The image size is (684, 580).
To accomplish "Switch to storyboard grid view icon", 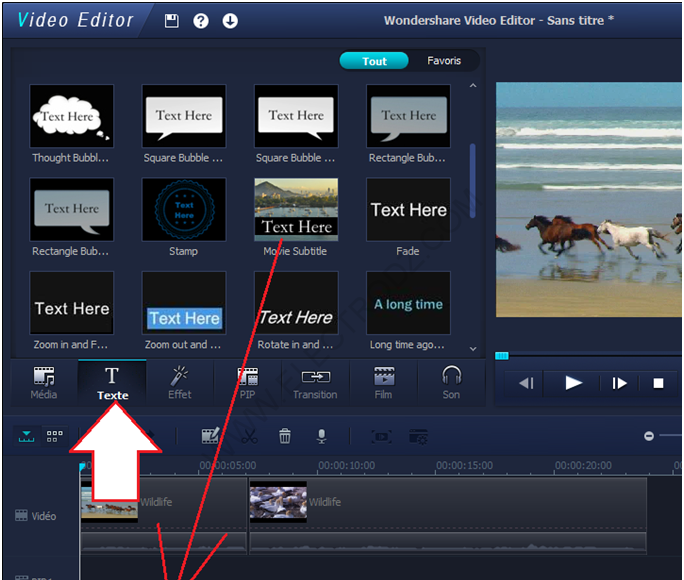I will click(55, 436).
